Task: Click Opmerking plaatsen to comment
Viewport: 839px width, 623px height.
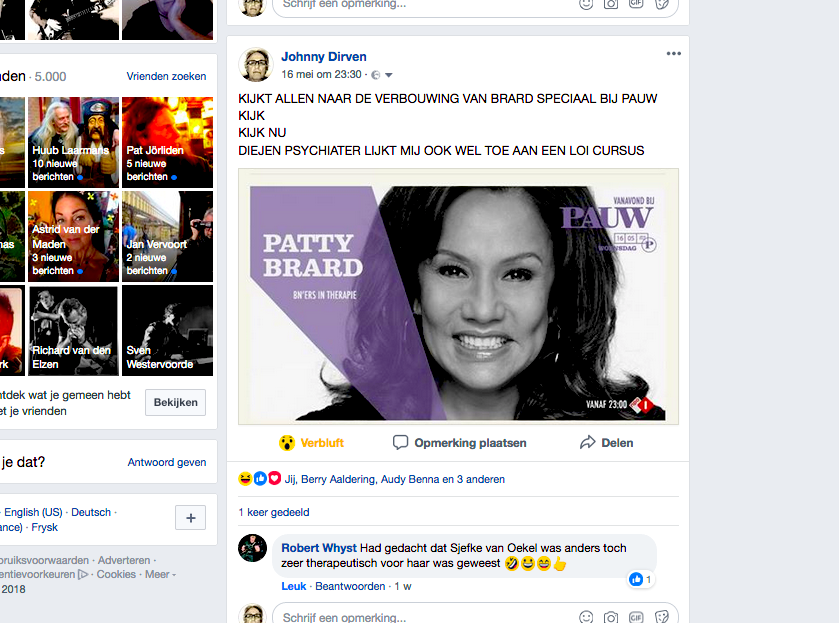Action: (x=459, y=442)
